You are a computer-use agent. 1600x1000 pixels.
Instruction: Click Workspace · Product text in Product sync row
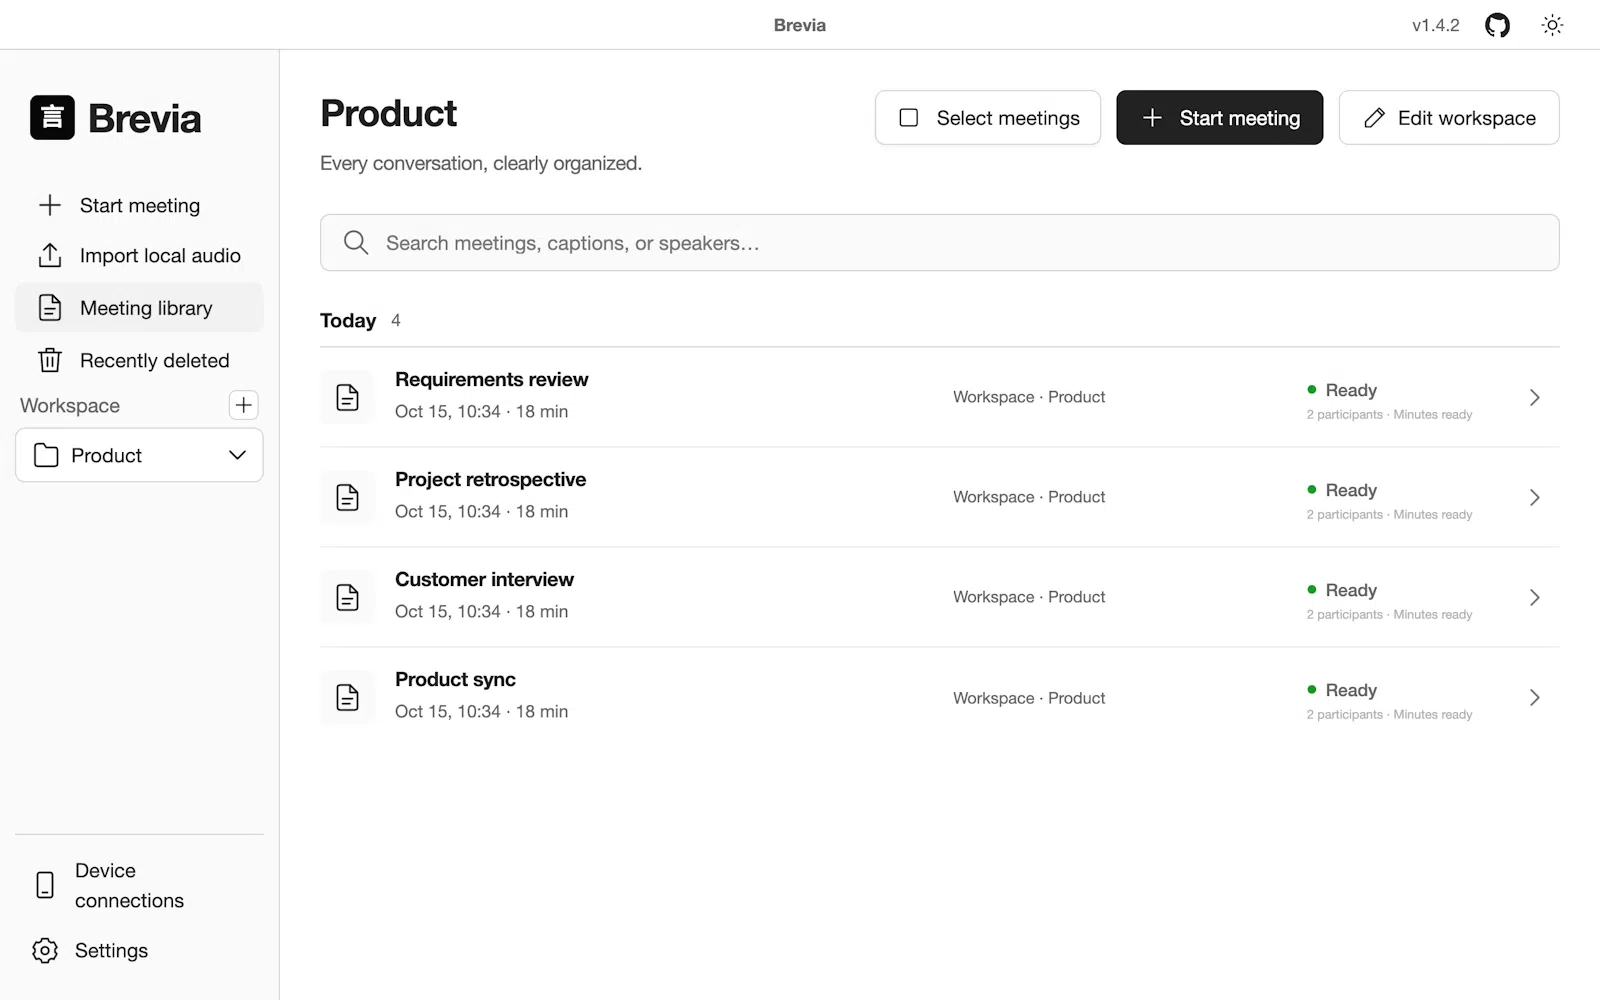1029,698
